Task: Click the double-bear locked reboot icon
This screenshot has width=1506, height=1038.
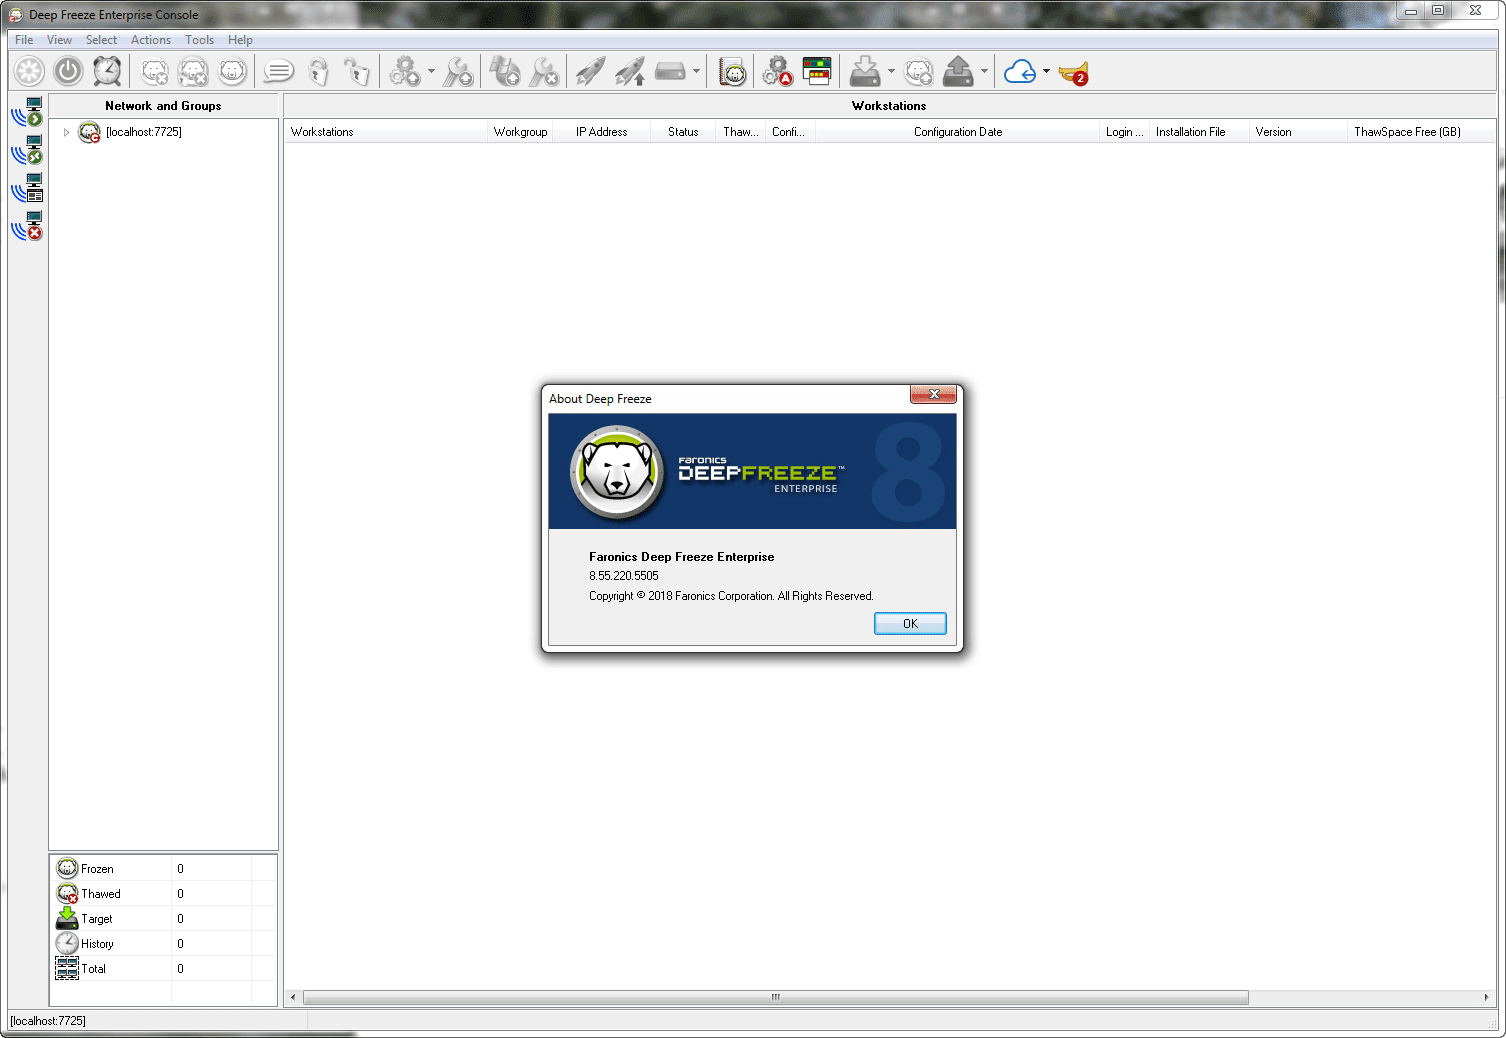Action: click(x=193, y=72)
